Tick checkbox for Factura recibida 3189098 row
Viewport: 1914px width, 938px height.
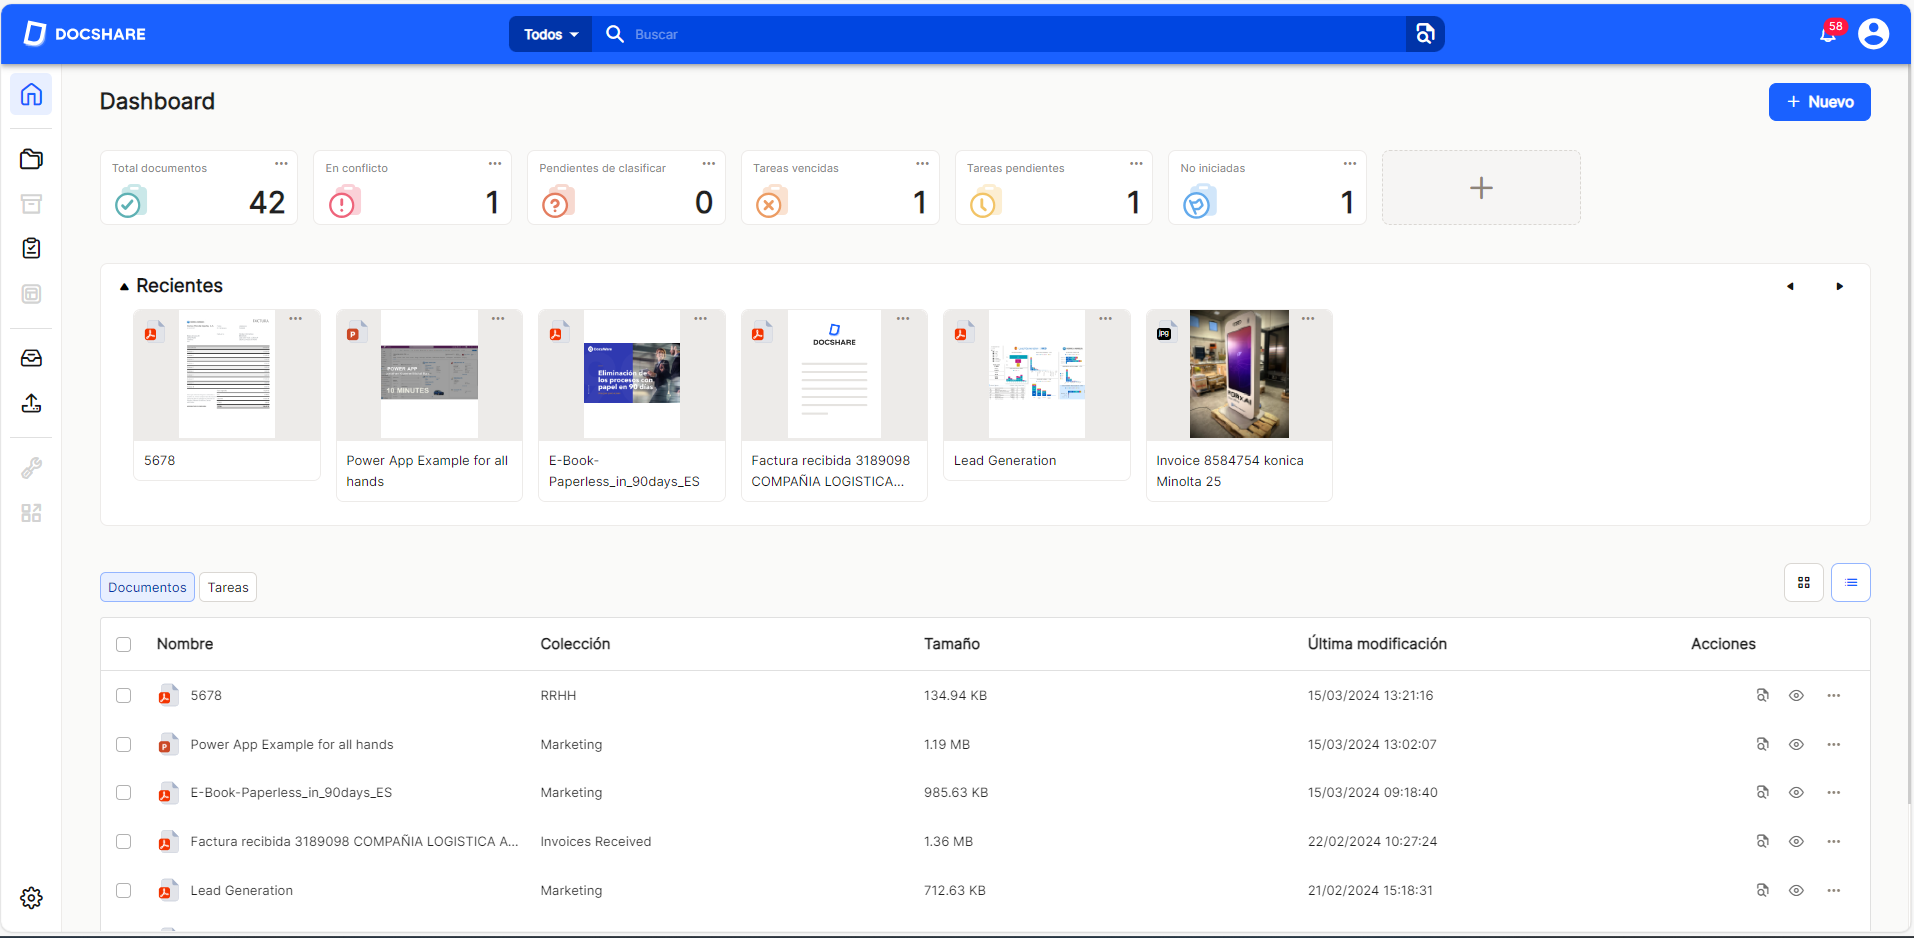point(123,841)
